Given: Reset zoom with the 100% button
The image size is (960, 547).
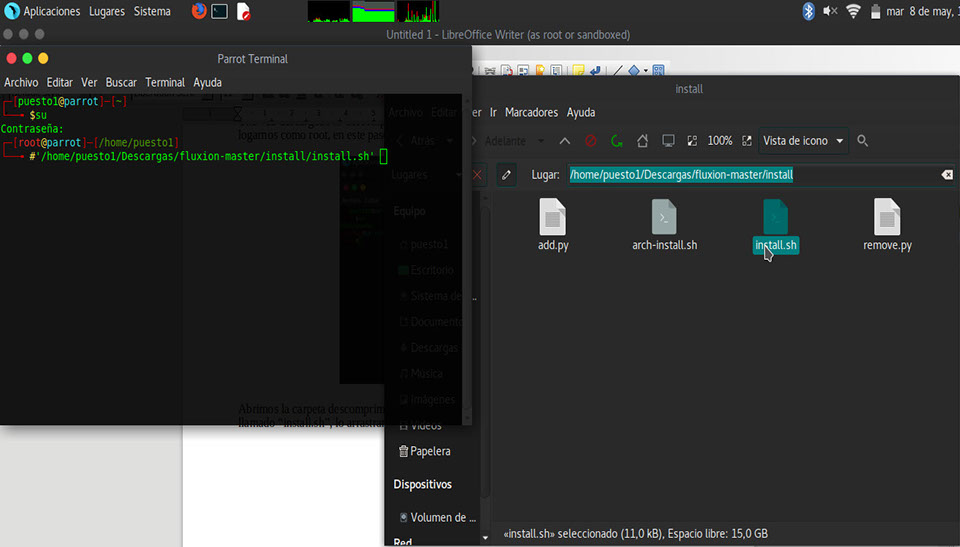Looking at the screenshot, I should click(720, 141).
